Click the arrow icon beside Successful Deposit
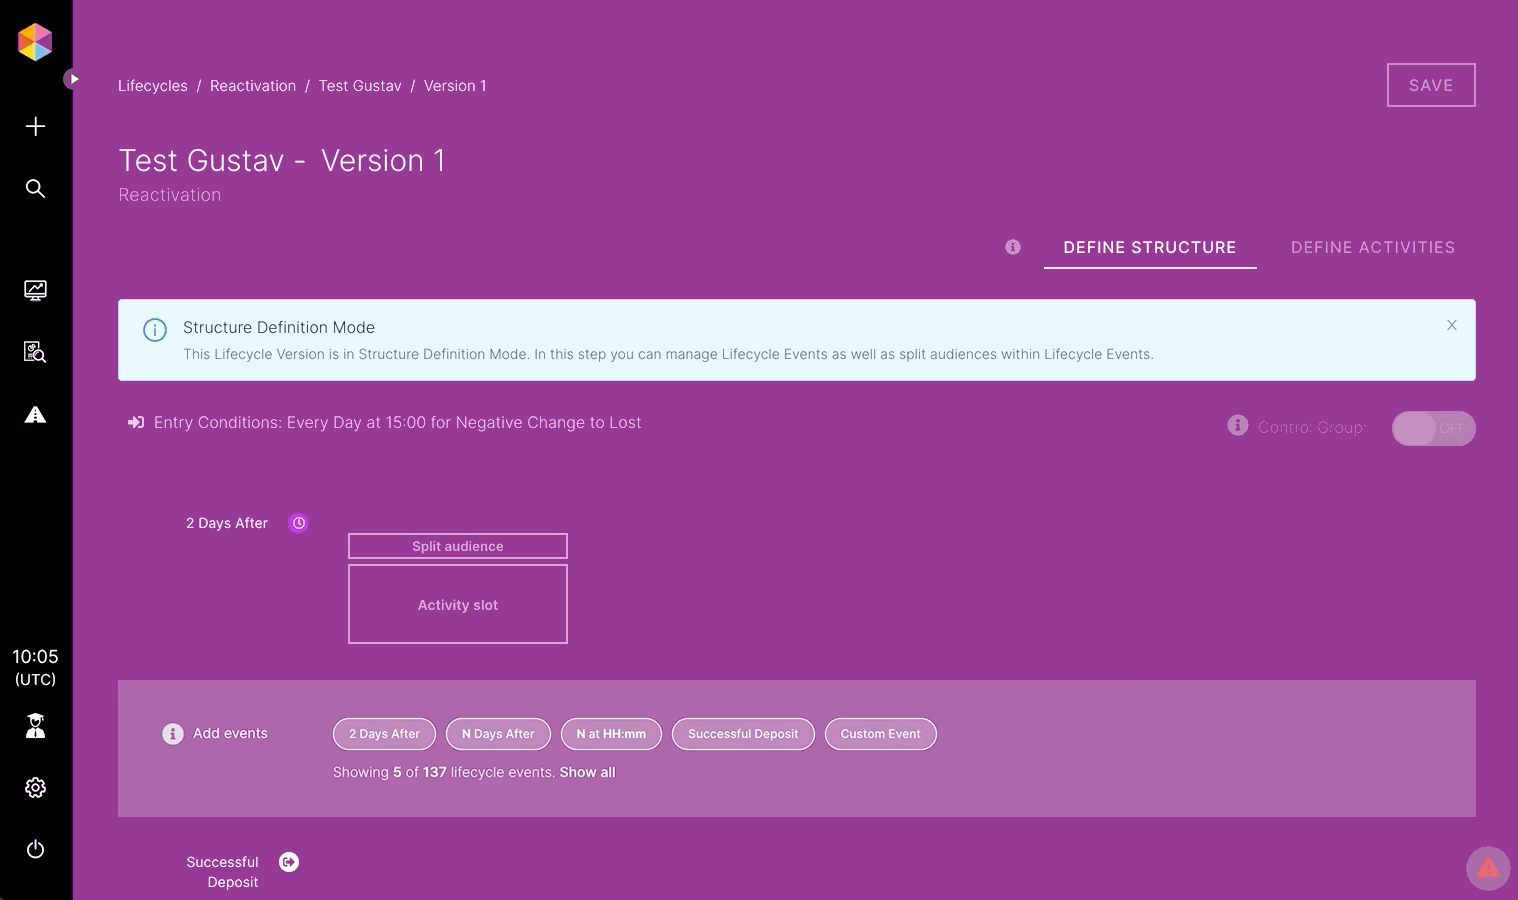1518x900 pixels. (x=289, y=862)
